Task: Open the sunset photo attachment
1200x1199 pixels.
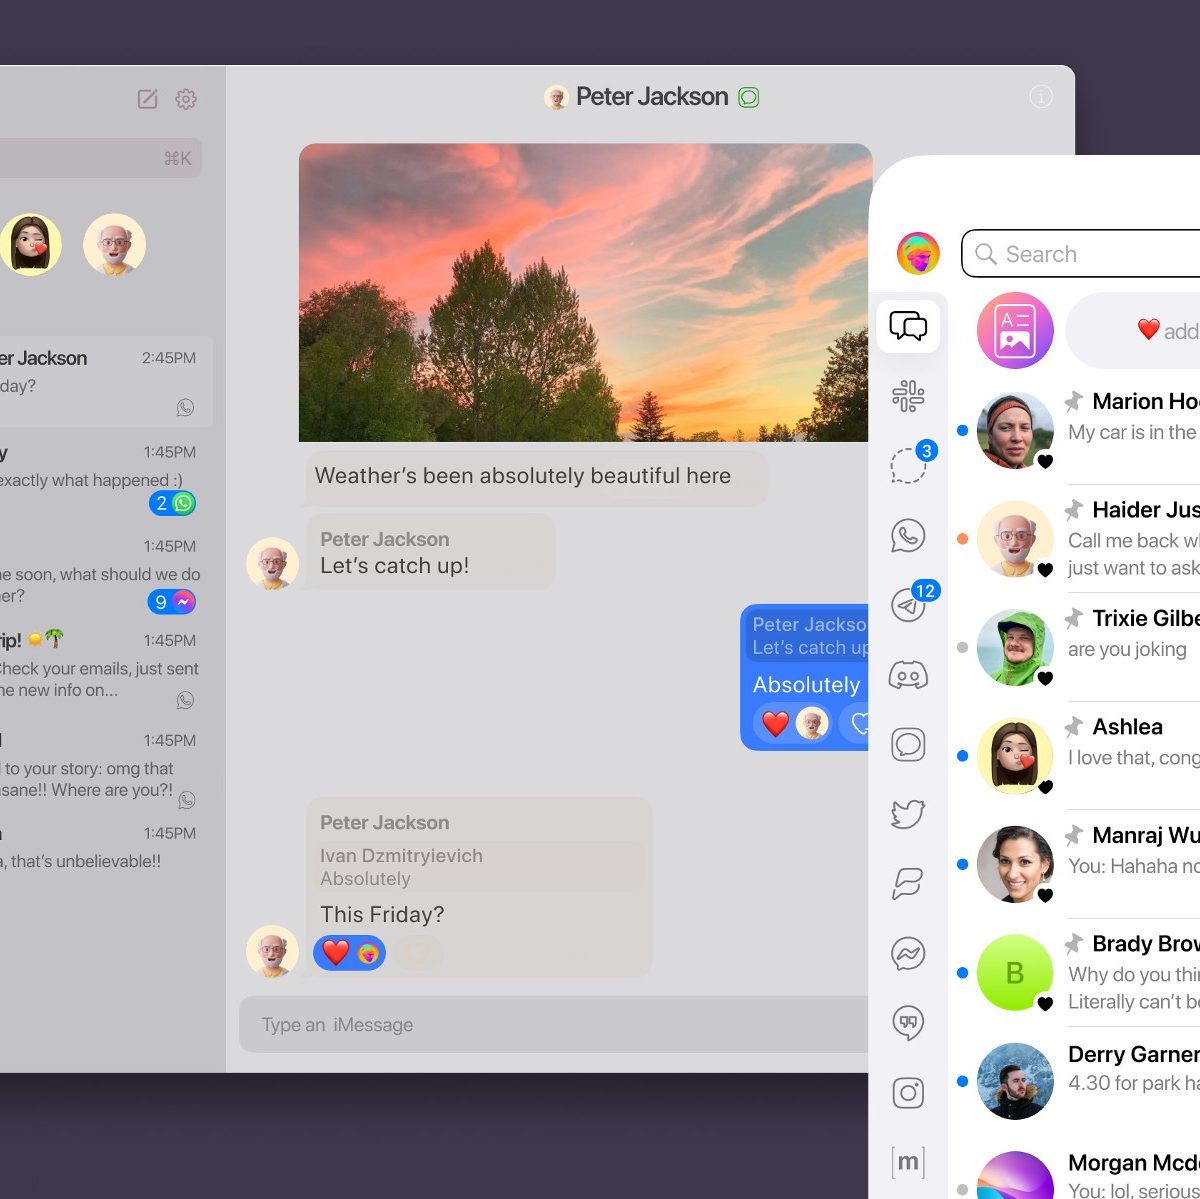Action: pyautogui.click(x=585, y=292)
